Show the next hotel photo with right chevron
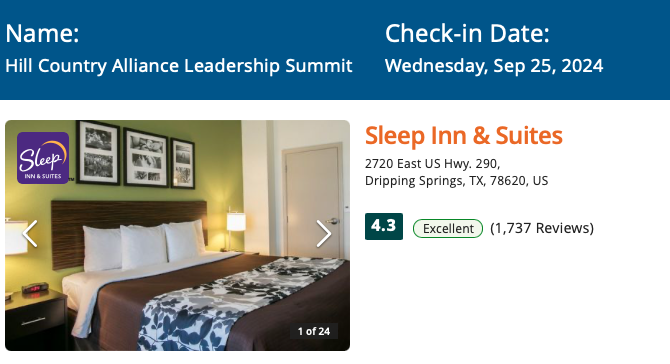This screenshot has width=670, height=364. tap(323, 234)
